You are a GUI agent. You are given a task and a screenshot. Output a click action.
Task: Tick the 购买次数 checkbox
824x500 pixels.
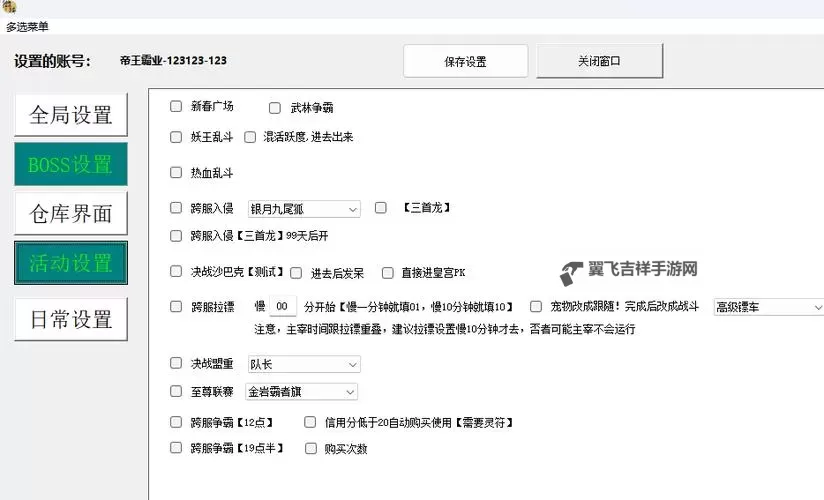(311, 448)
